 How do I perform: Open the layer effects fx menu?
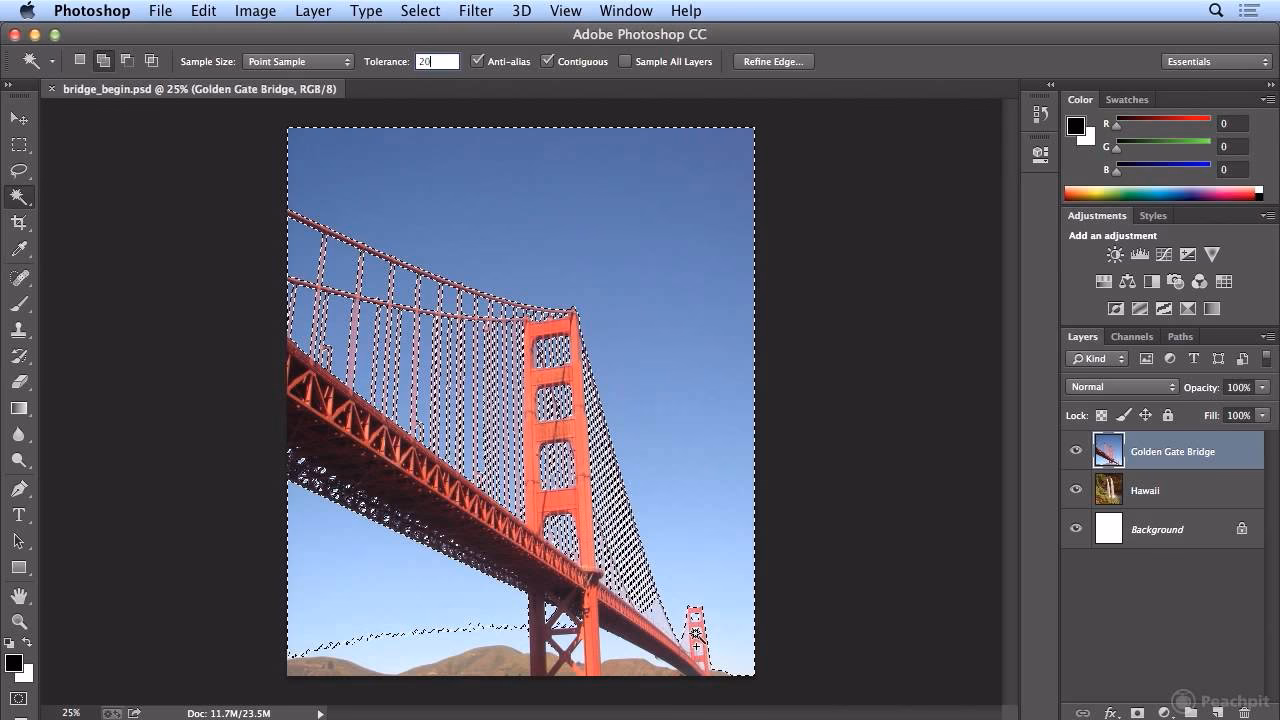[x=1111, y=713]
